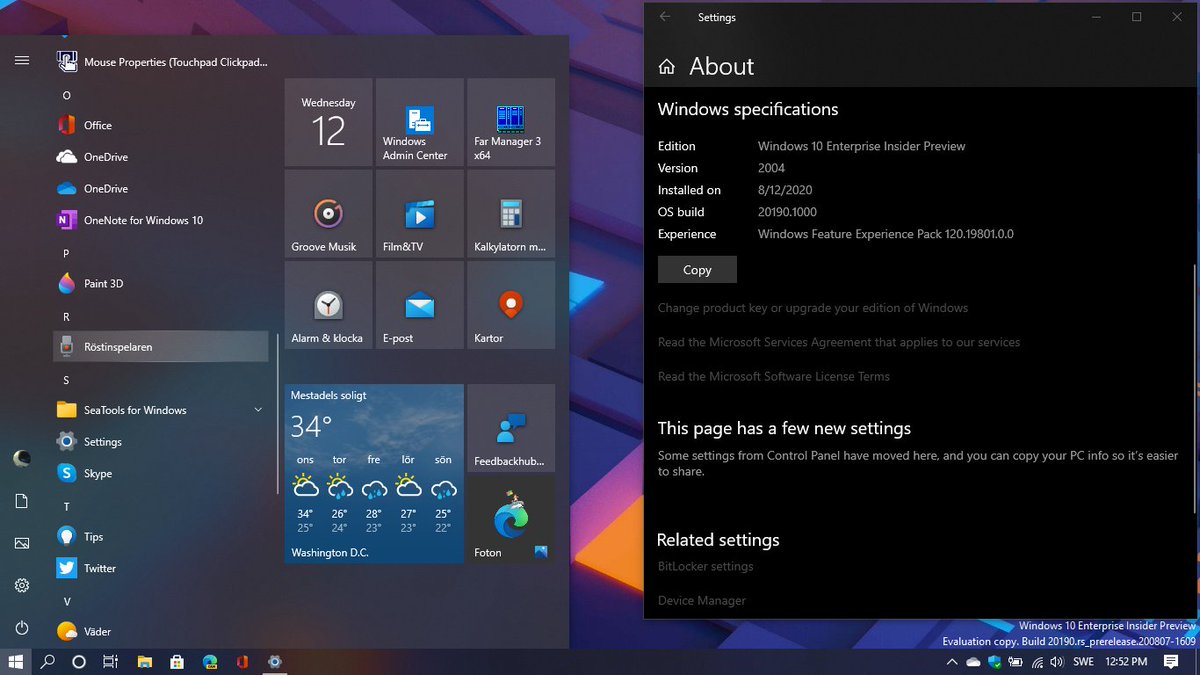This screenshot has width=1200, height=675.
Task: Jump to the letter V app group
Action: click(x=67, y=602)
